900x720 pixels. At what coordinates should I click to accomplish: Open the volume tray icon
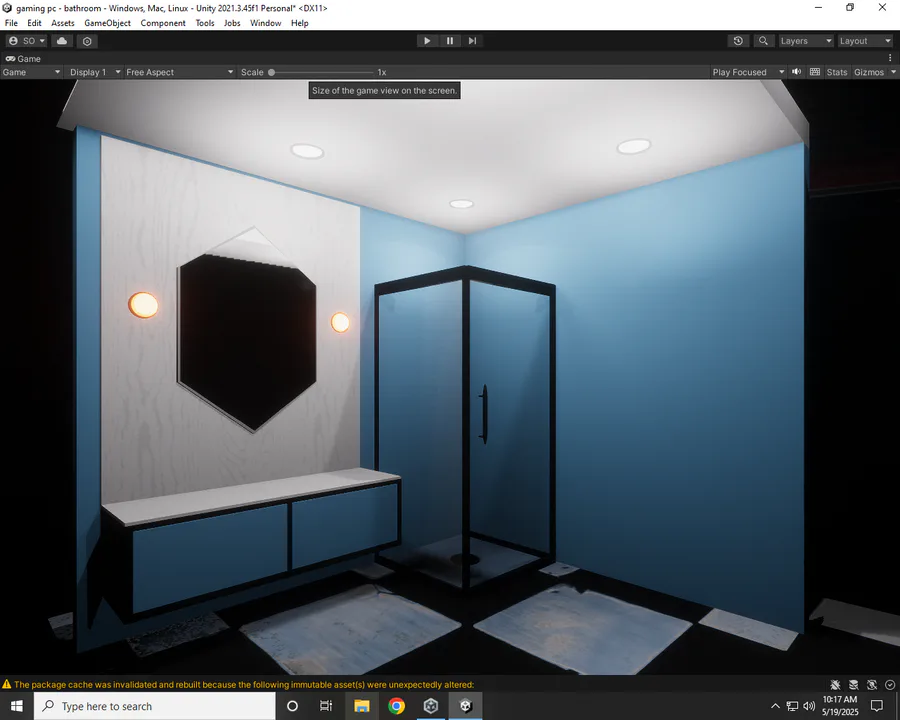tap(809, 706)
